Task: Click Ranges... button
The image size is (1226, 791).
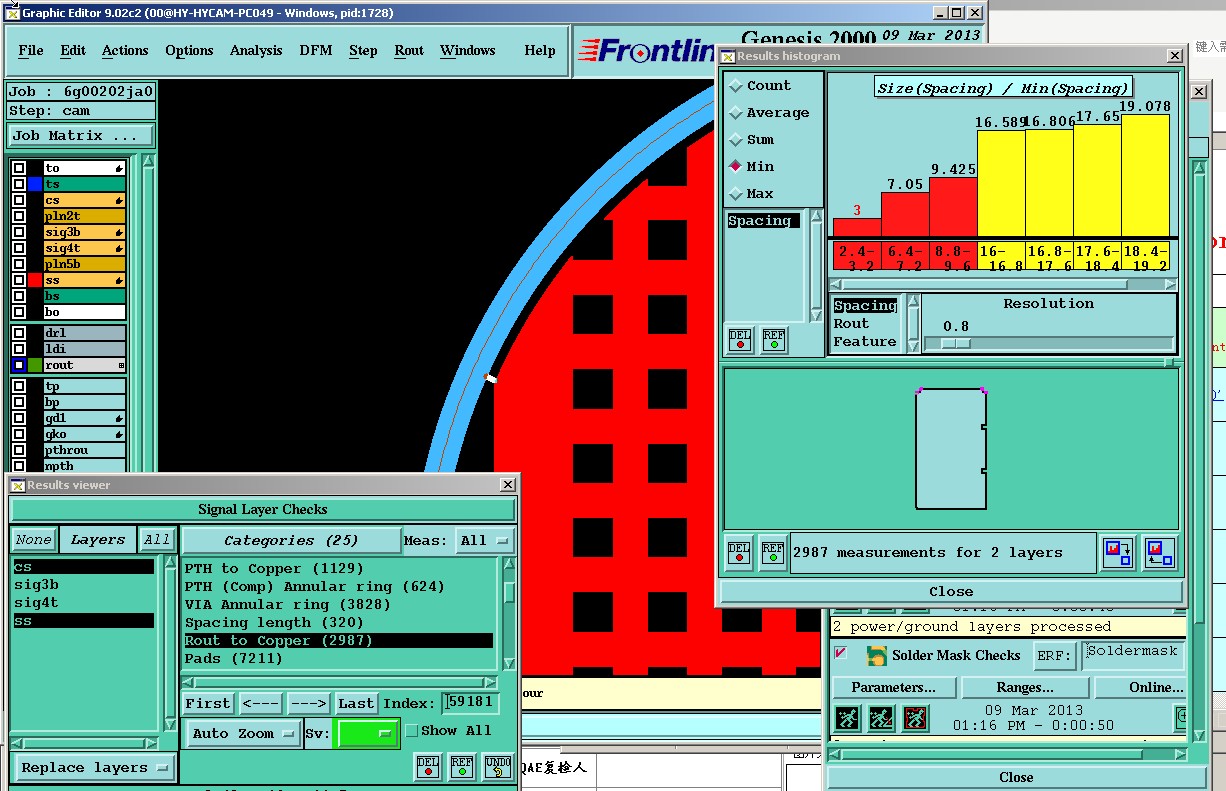Action: pyautogui.click(x=1024, y=688)
